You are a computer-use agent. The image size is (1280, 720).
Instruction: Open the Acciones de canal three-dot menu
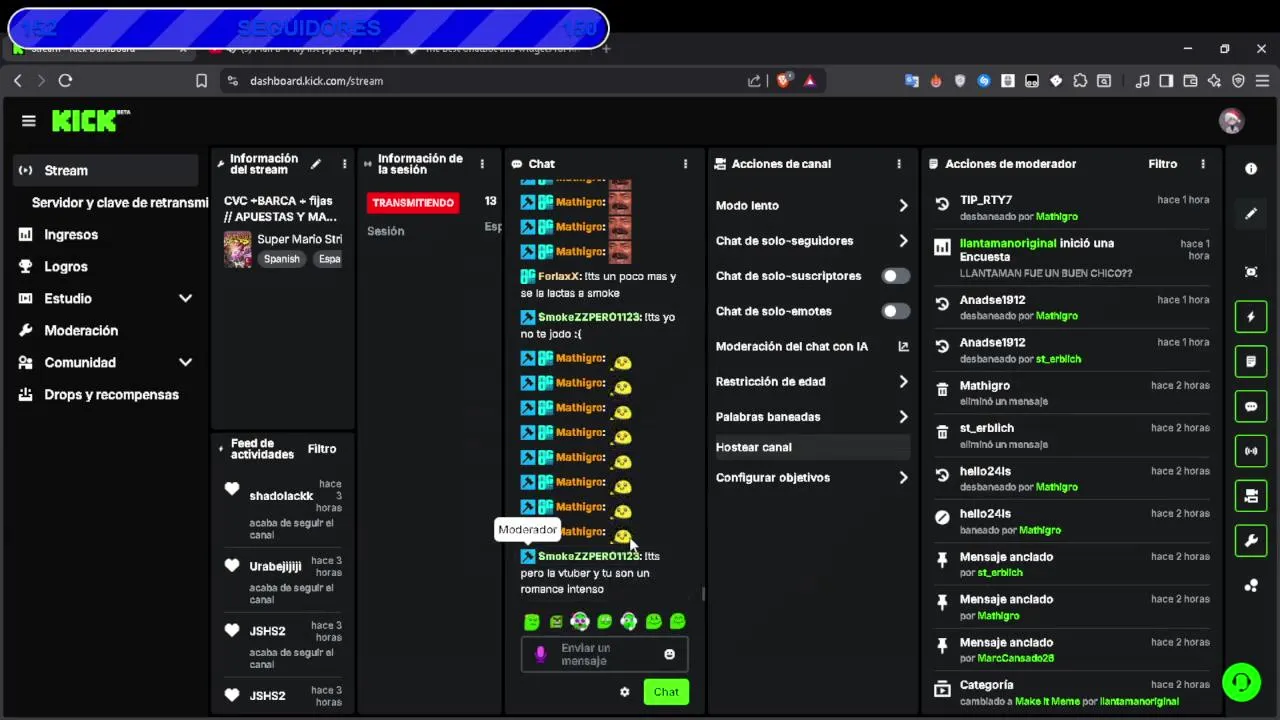899,164
